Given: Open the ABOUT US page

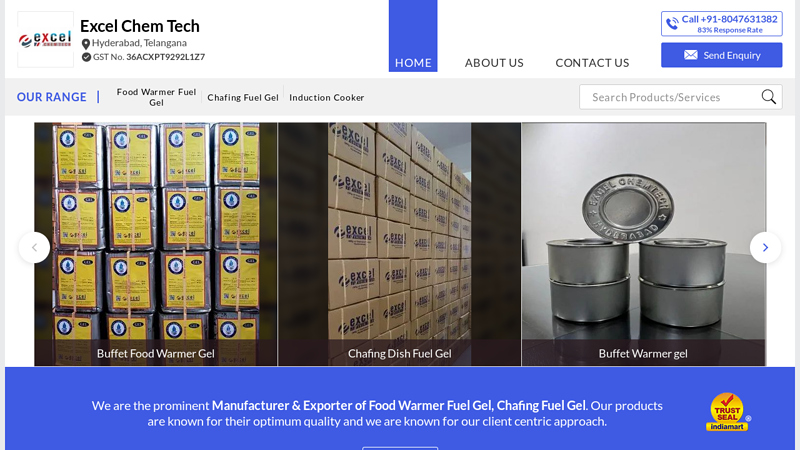Looking at the screenshot, I should [x=494, y=63].
